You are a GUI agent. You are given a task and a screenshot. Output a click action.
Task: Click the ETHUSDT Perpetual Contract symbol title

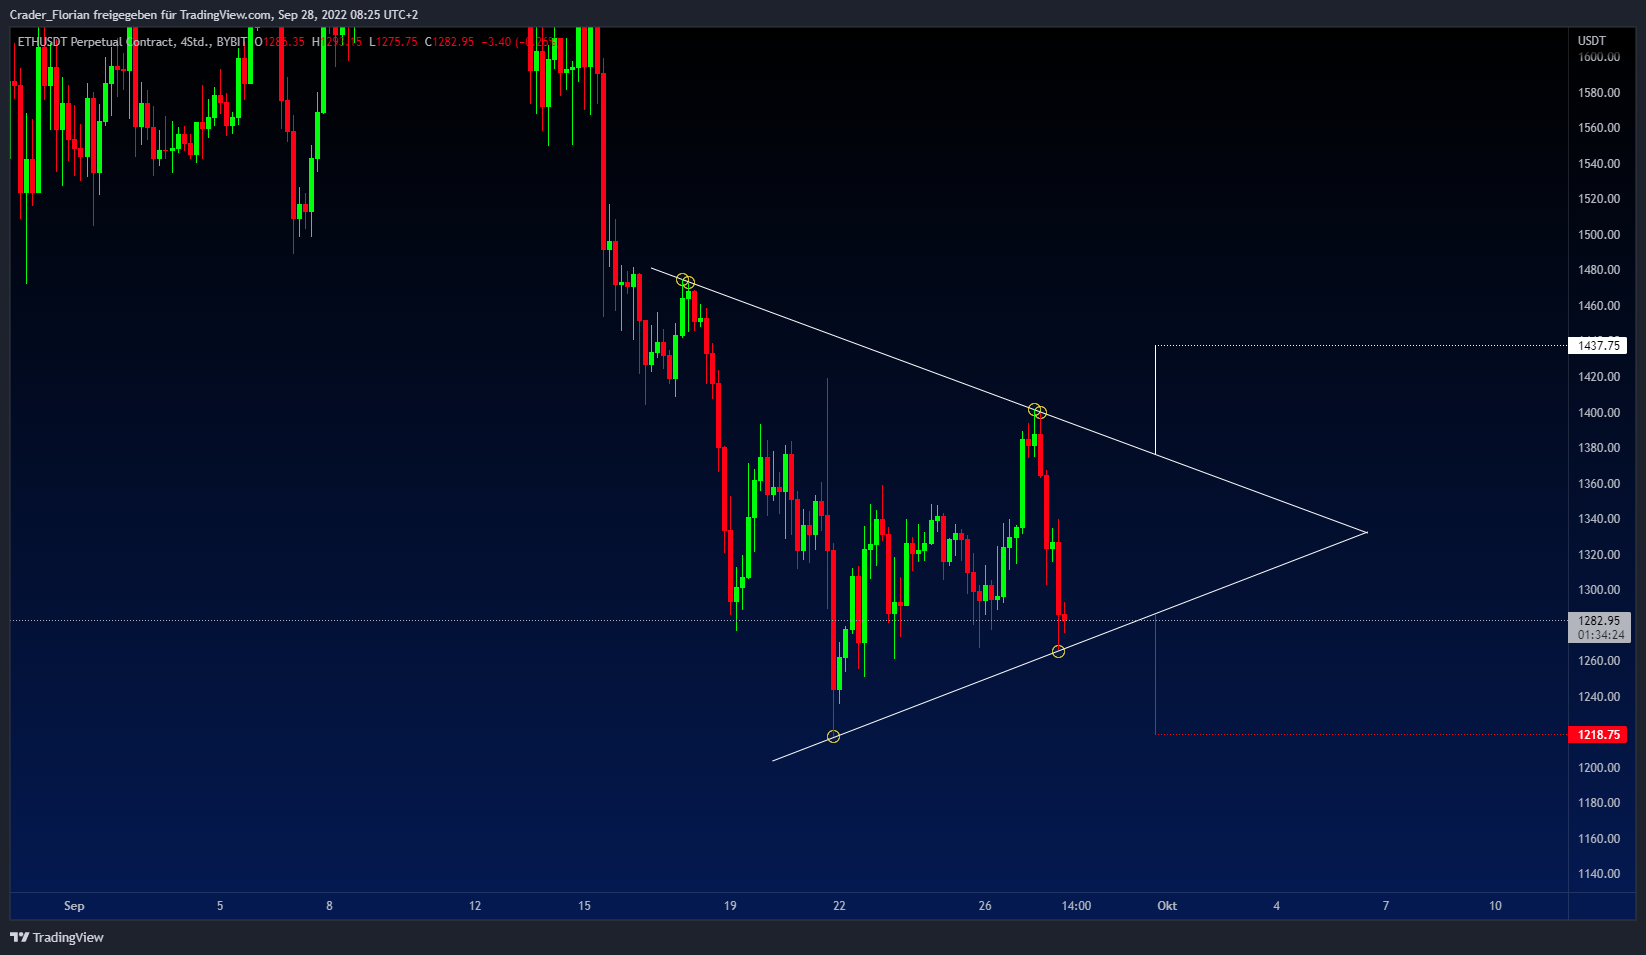coord(95,42)
